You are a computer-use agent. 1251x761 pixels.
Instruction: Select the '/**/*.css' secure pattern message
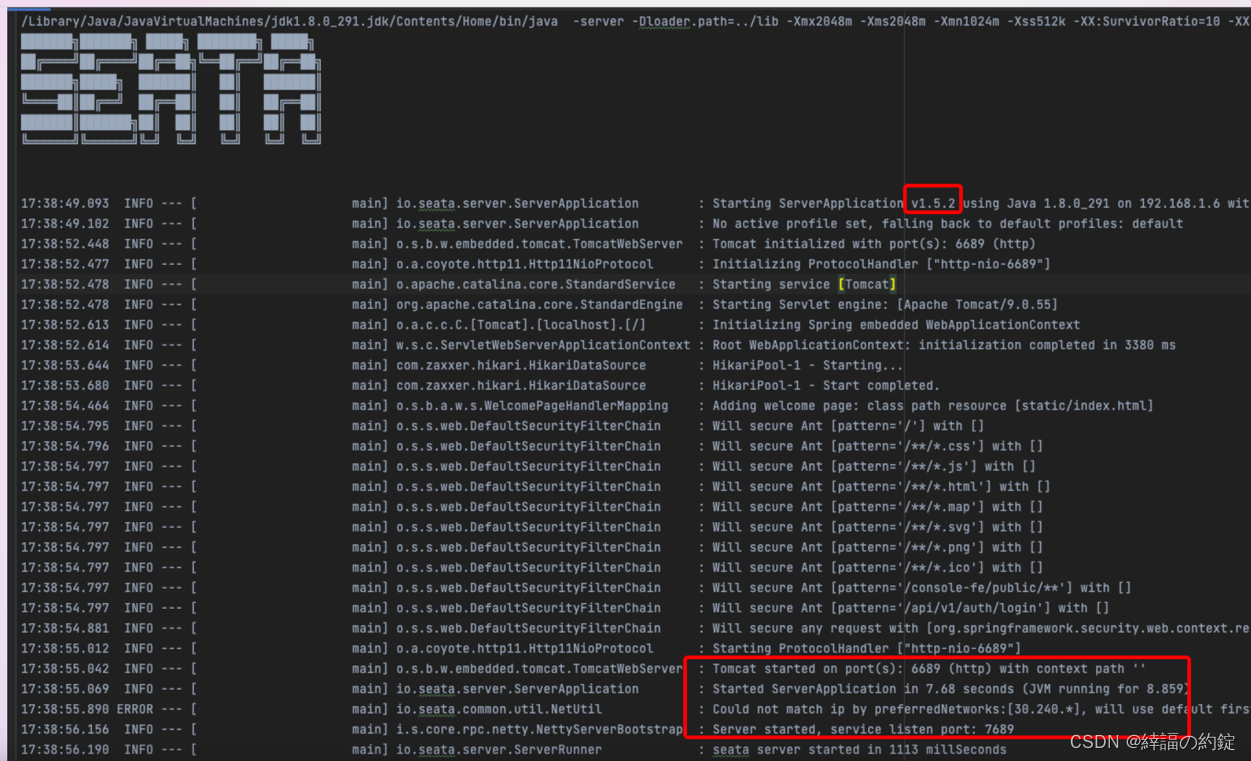tap(877, 446)
